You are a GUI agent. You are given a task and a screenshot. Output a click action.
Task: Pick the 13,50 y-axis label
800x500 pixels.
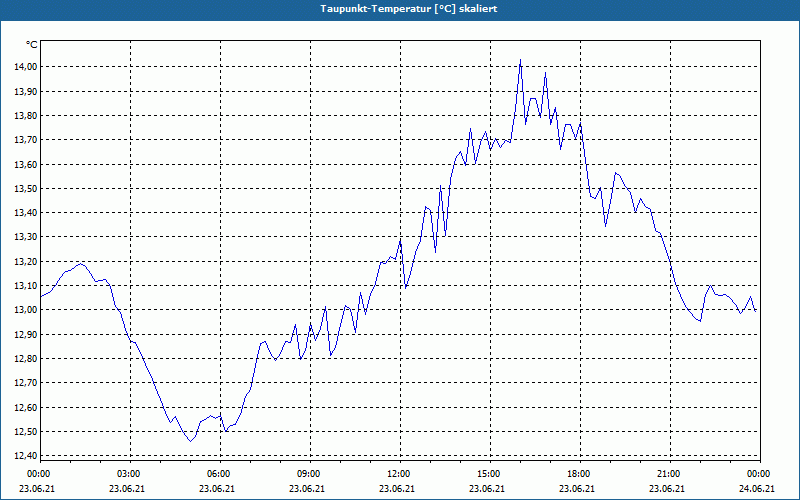tap(25, 189)
